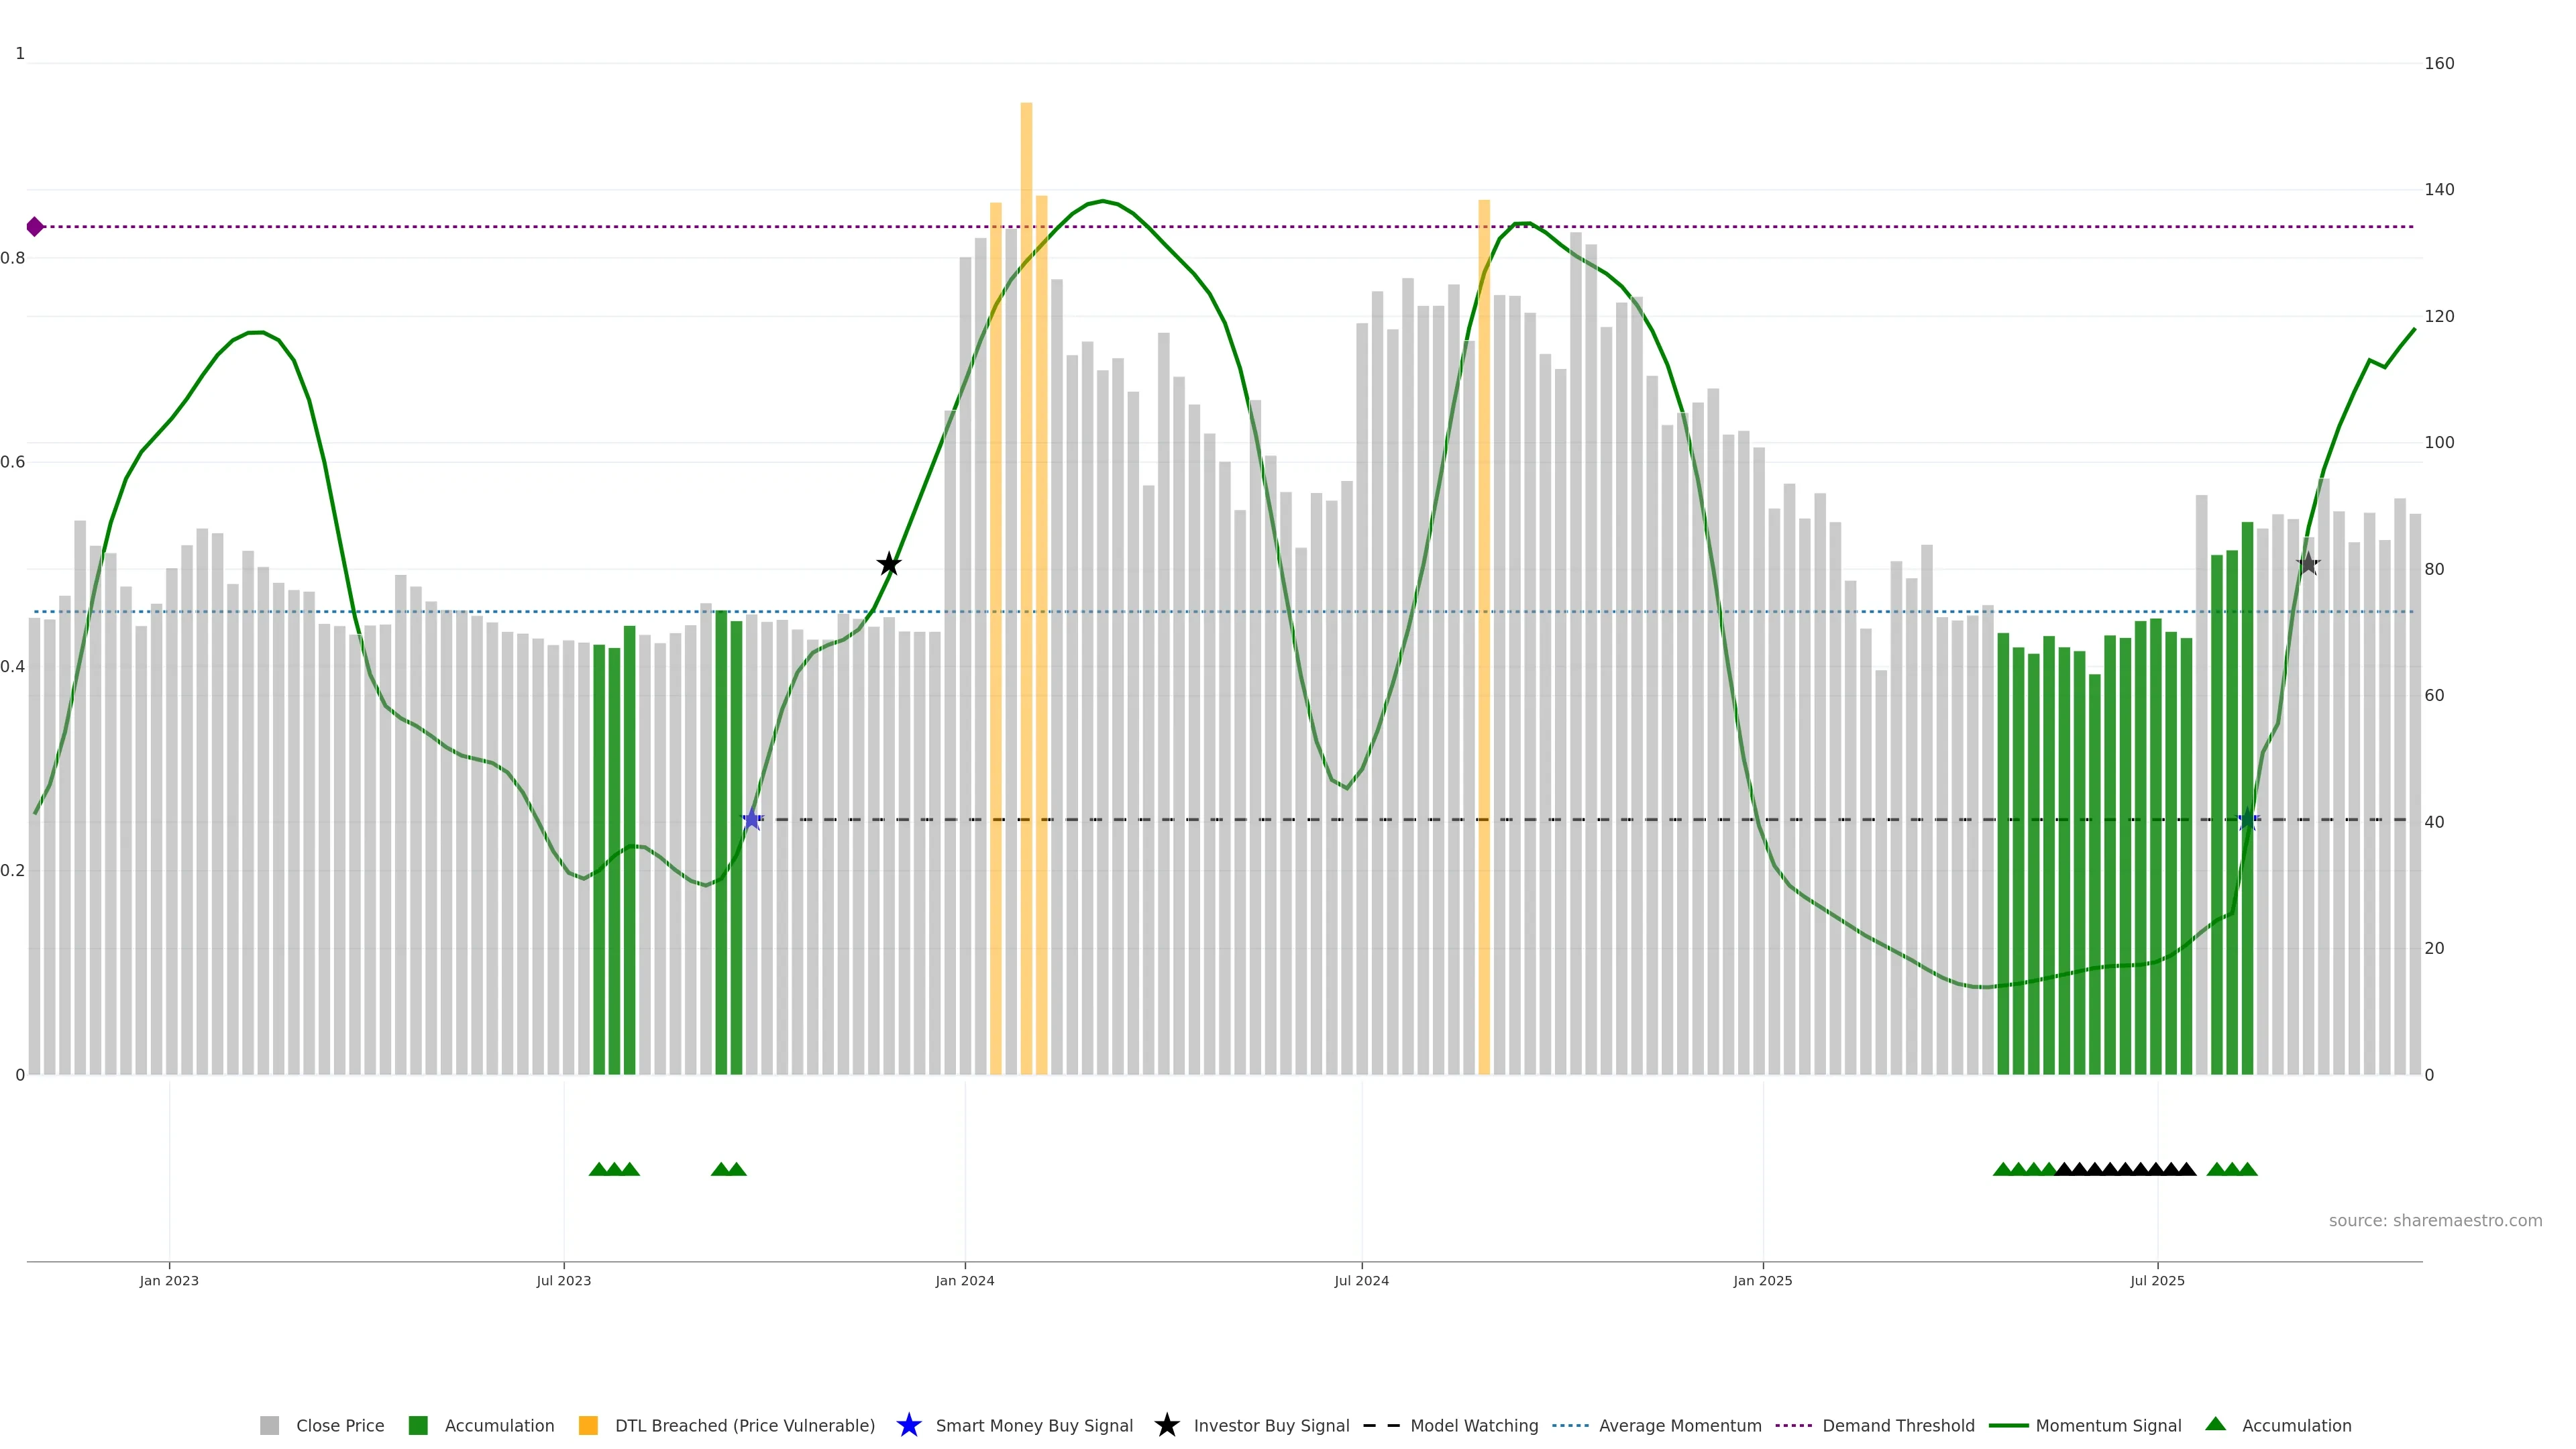
Task: Click the purple diamond Demand Threshold marker
Action: pos(35,227)
